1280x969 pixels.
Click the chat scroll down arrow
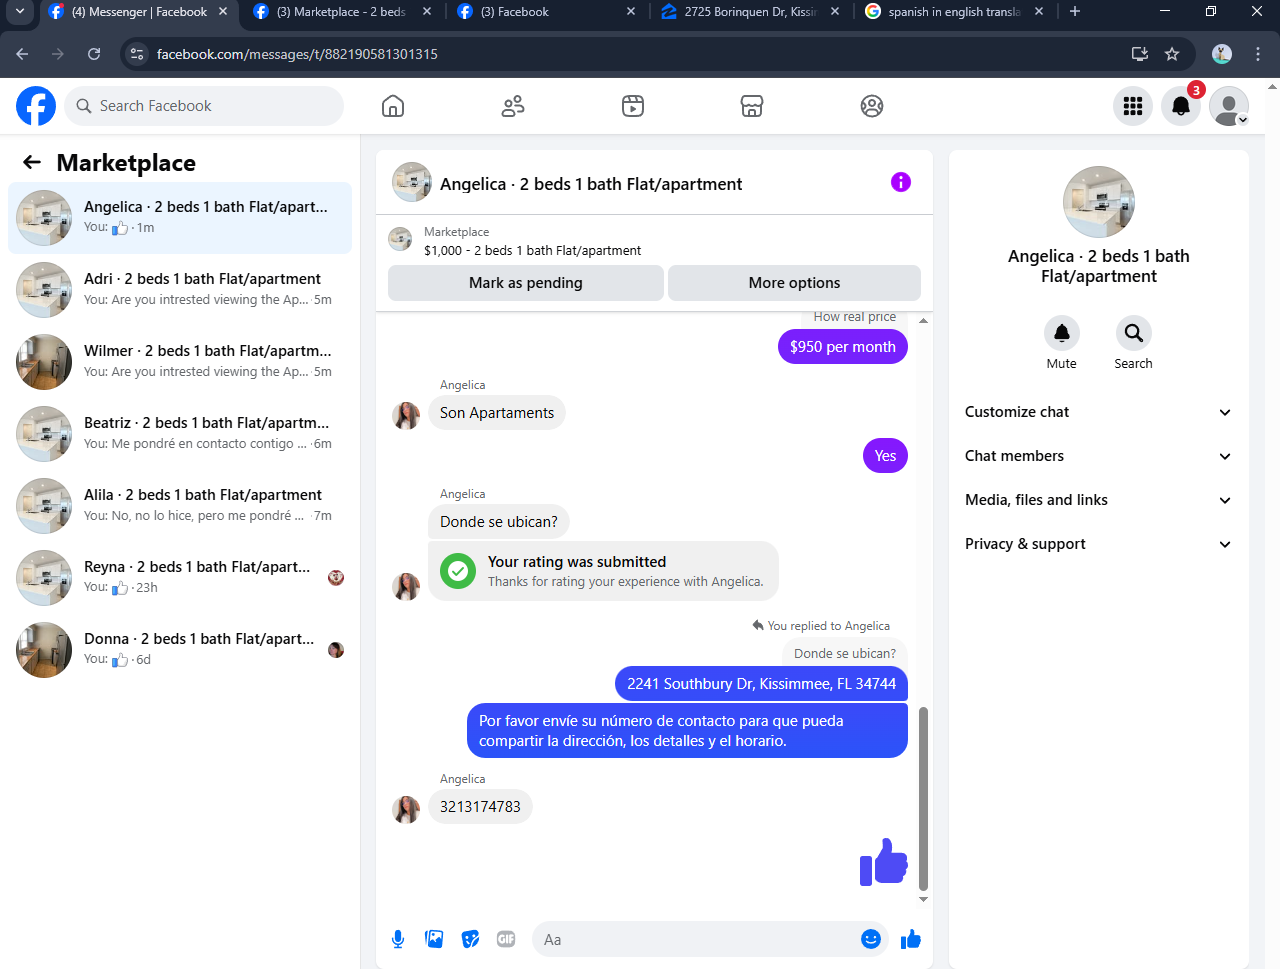[x=923, y=899]
